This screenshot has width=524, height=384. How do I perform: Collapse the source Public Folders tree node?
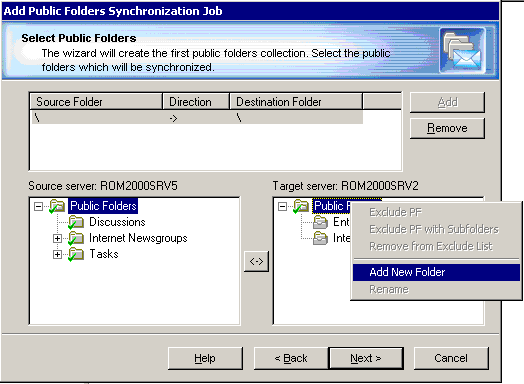click(38, 207)
